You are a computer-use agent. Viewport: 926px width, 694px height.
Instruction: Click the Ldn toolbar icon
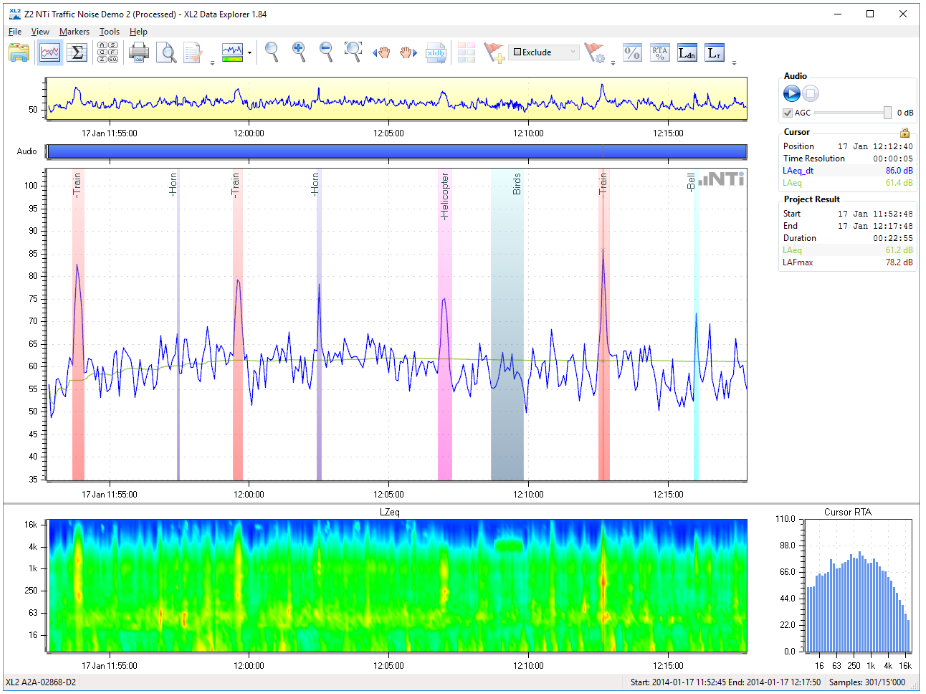coord(687,53)
